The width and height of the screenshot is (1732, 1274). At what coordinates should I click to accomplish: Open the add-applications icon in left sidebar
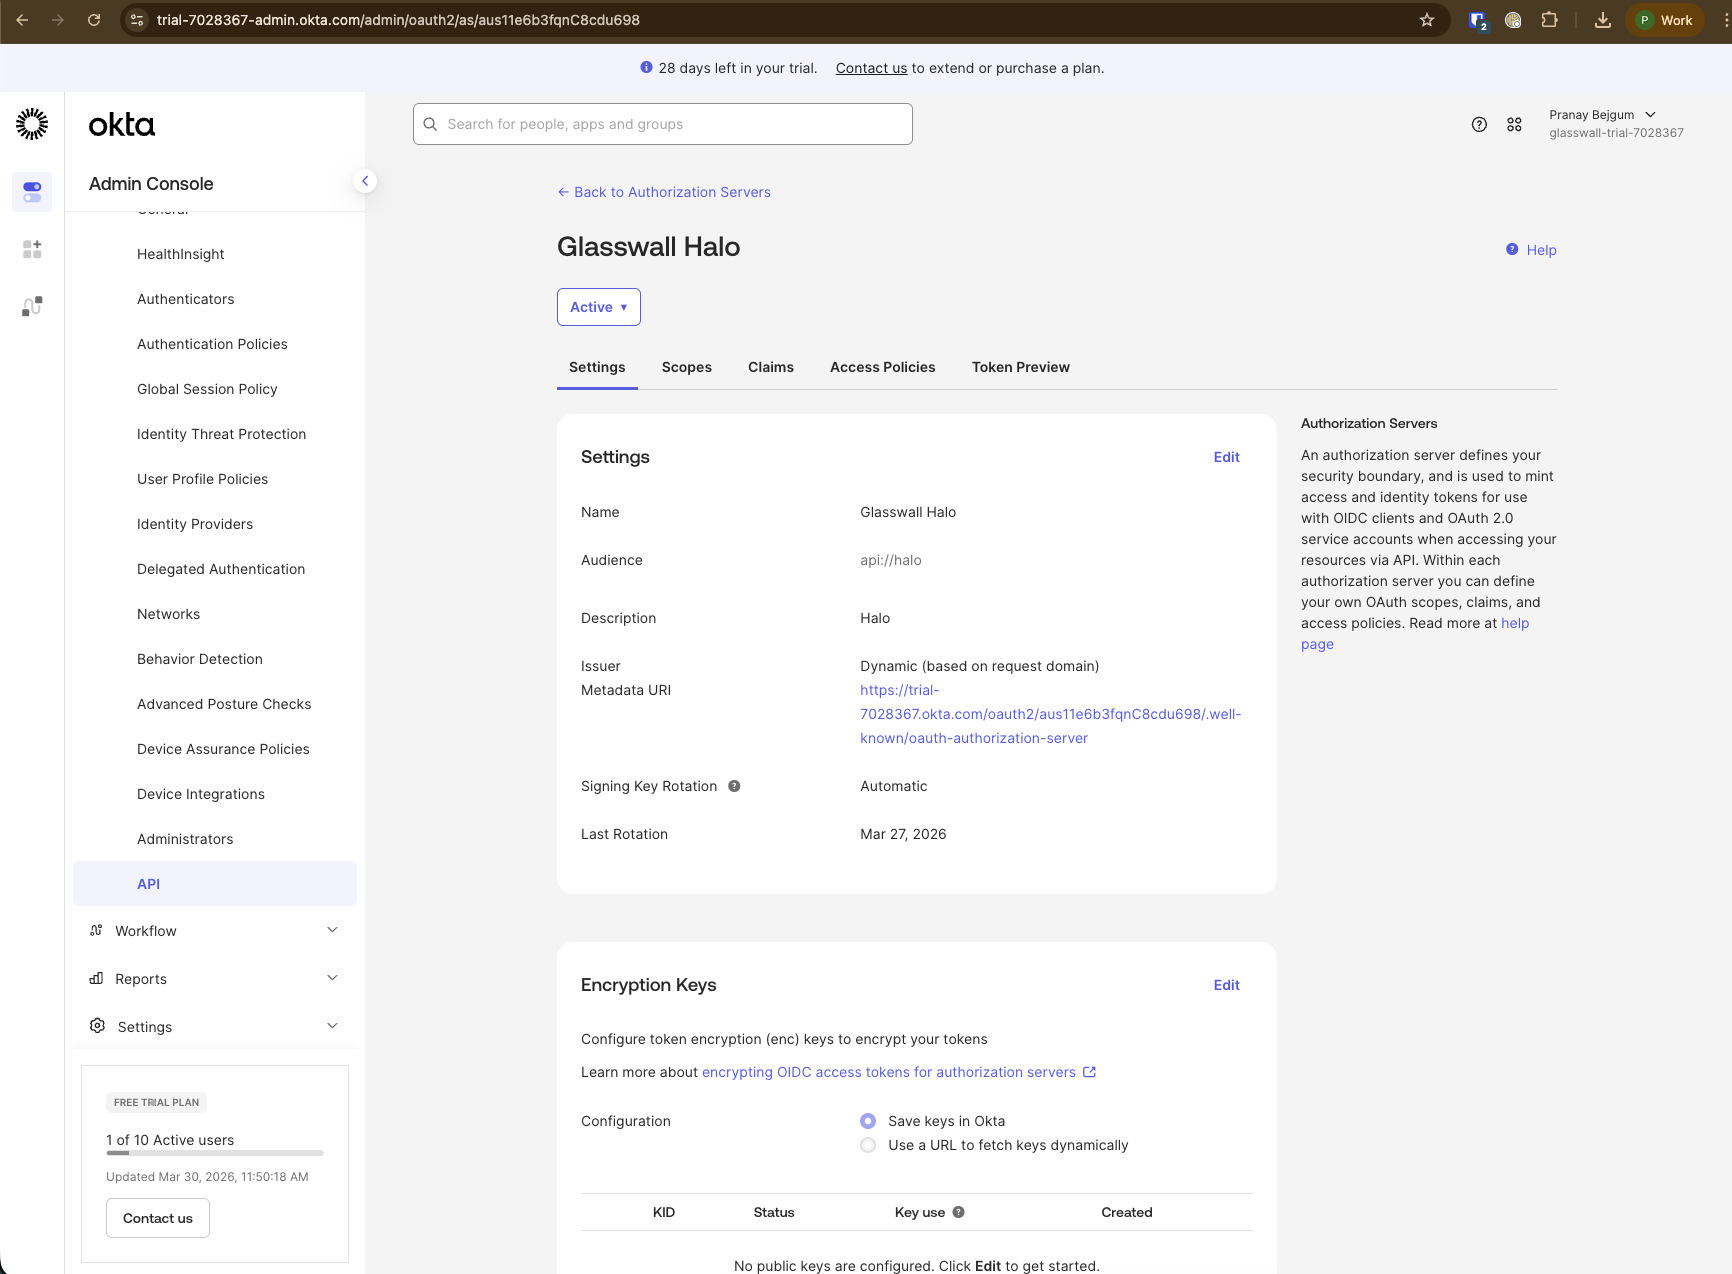[31, 249]
